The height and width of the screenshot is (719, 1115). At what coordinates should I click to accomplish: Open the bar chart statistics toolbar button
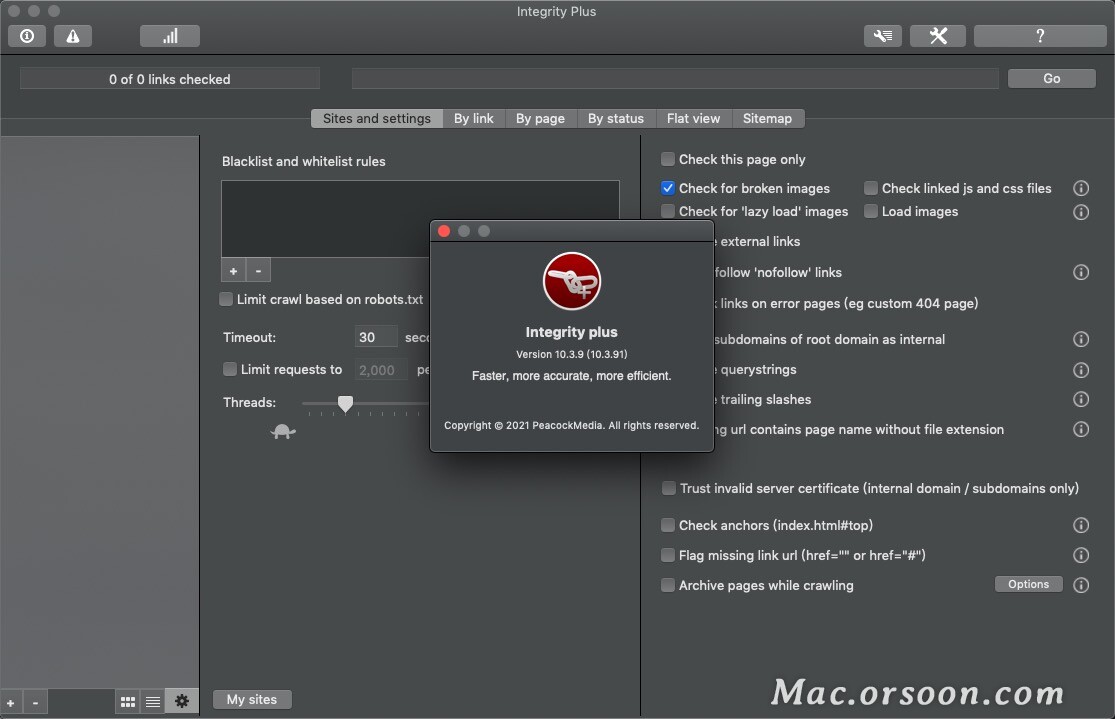(170, 36)
